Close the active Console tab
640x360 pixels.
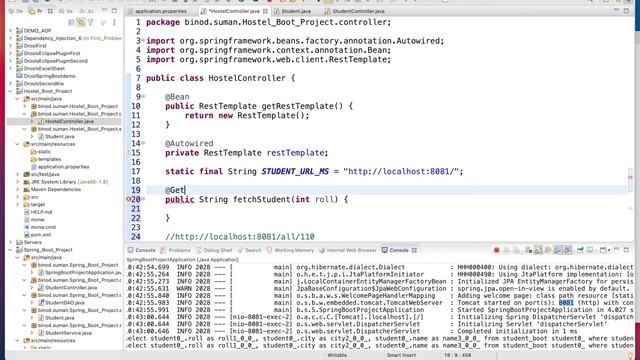(414, 250)
